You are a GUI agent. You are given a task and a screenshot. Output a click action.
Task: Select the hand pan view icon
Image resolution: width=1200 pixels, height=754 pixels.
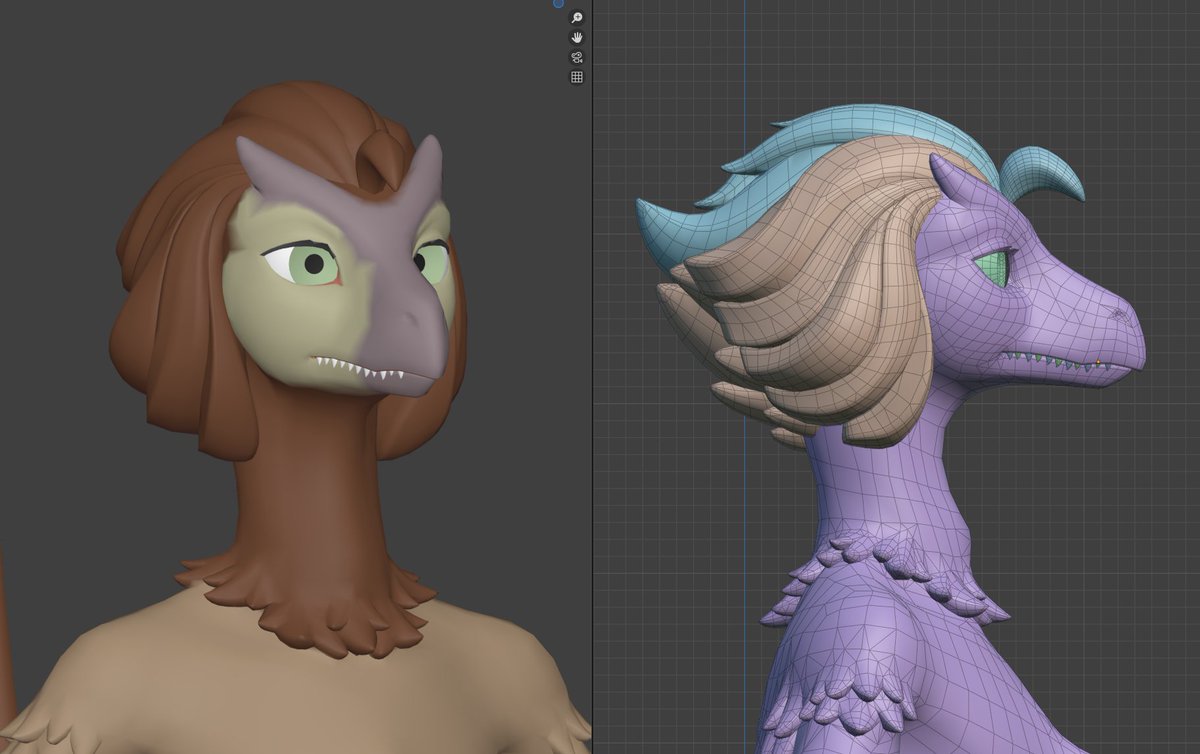pos(577,38)
